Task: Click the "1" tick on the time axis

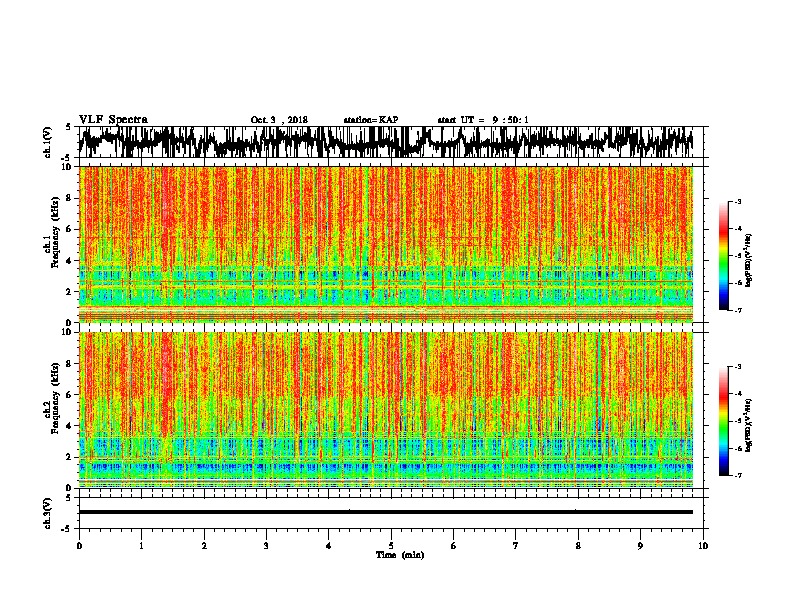Action: [x=141, y=546]
